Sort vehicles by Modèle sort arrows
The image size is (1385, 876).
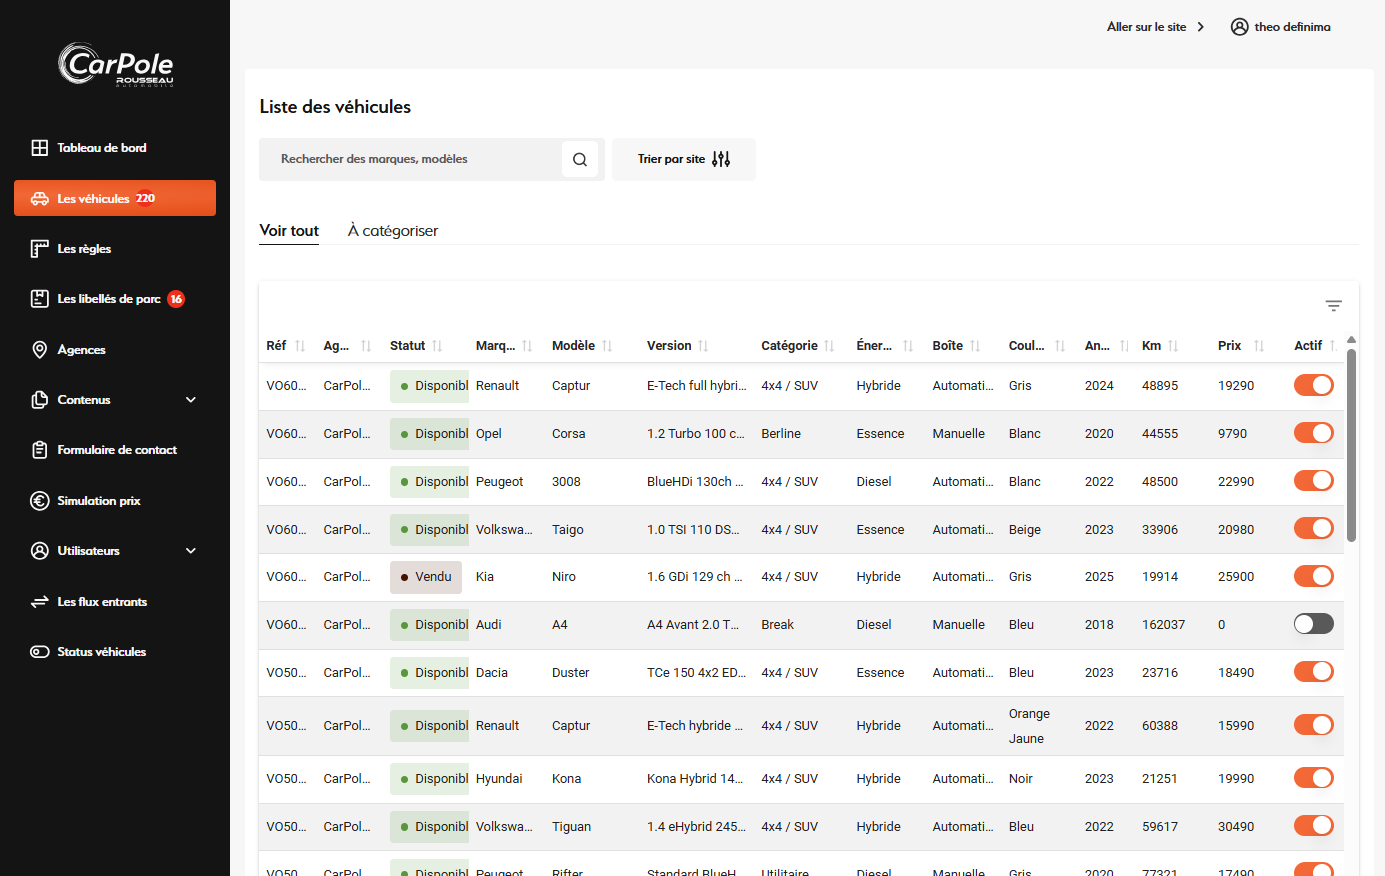coord(607,346)
